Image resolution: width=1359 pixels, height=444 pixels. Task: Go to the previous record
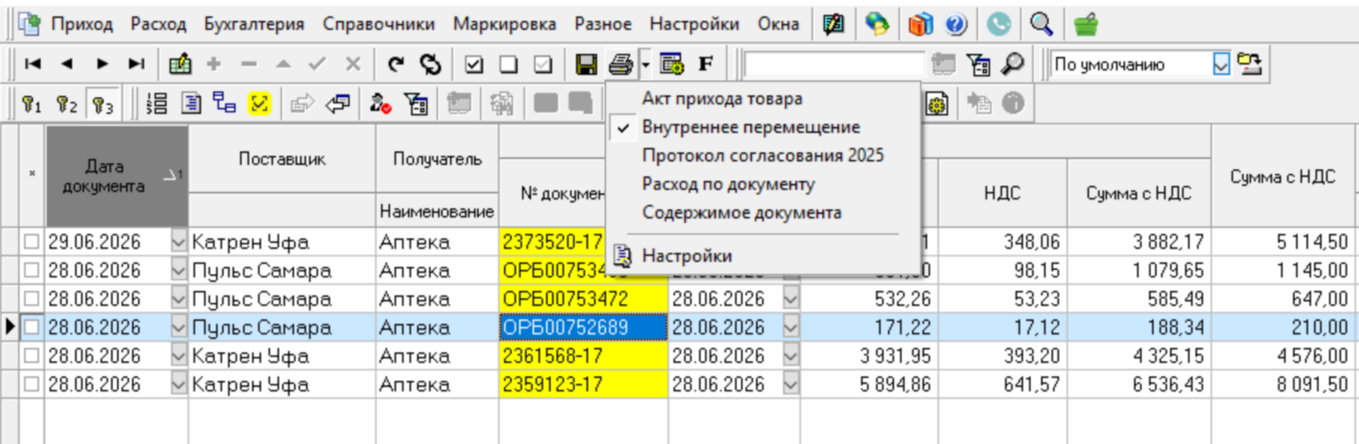tap(66, 64)
